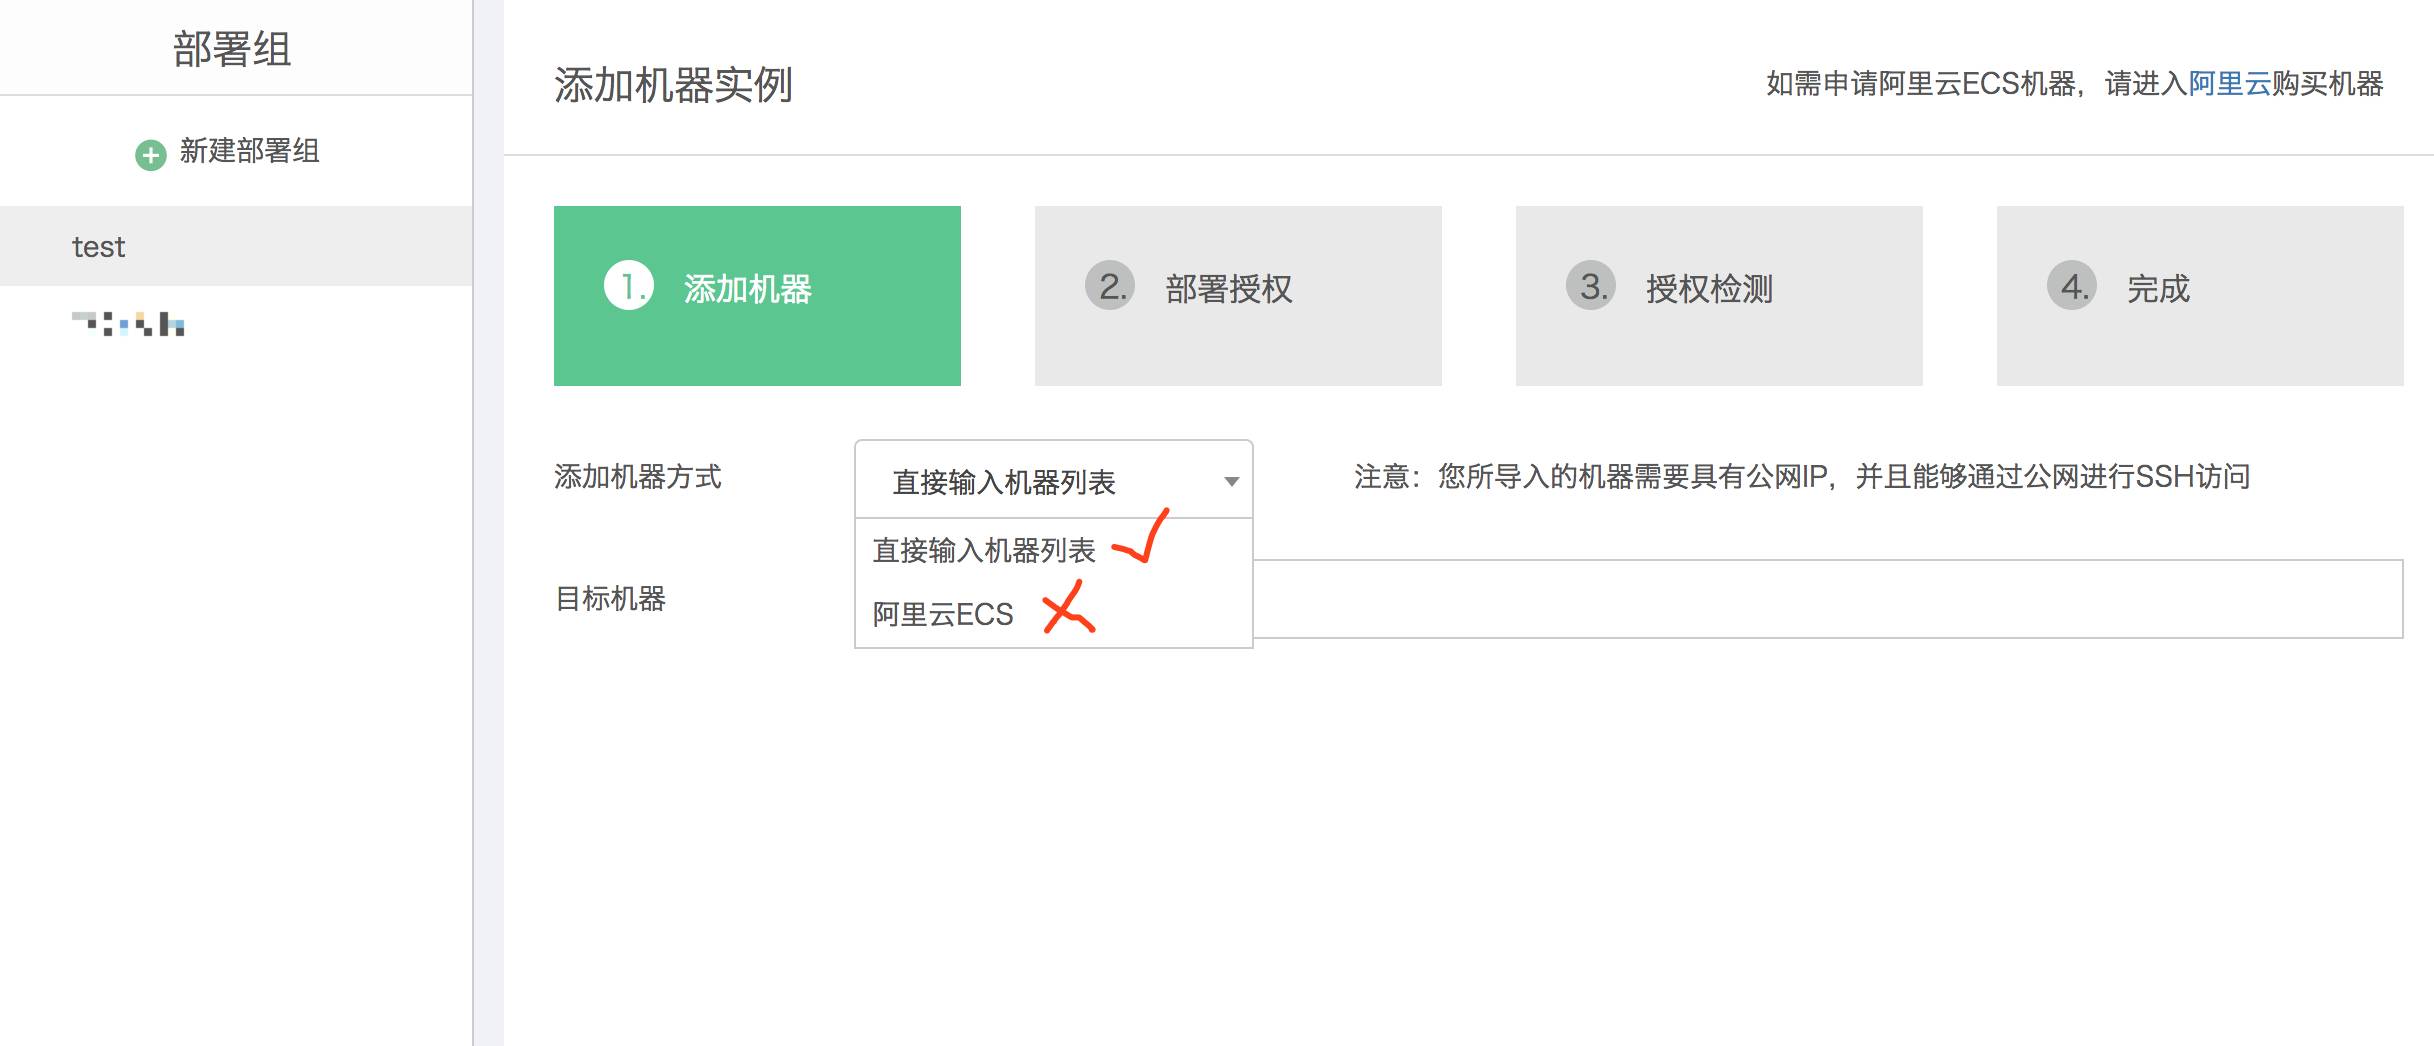The height and width of the screenshot is (1046, 2434).
Task: Click the 部署组 sidebar heading
Action: click(x=232, y=49)
